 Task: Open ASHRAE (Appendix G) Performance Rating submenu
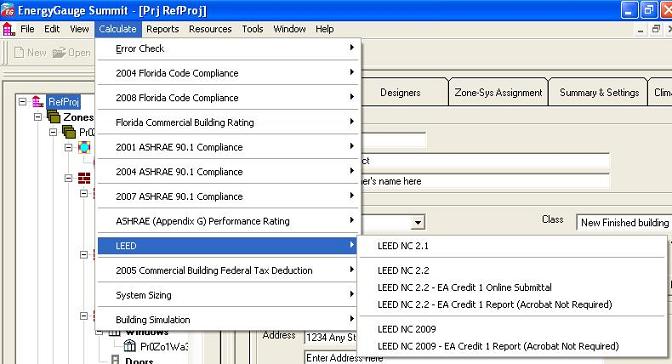pyautogui.click(x=228, y=221)
